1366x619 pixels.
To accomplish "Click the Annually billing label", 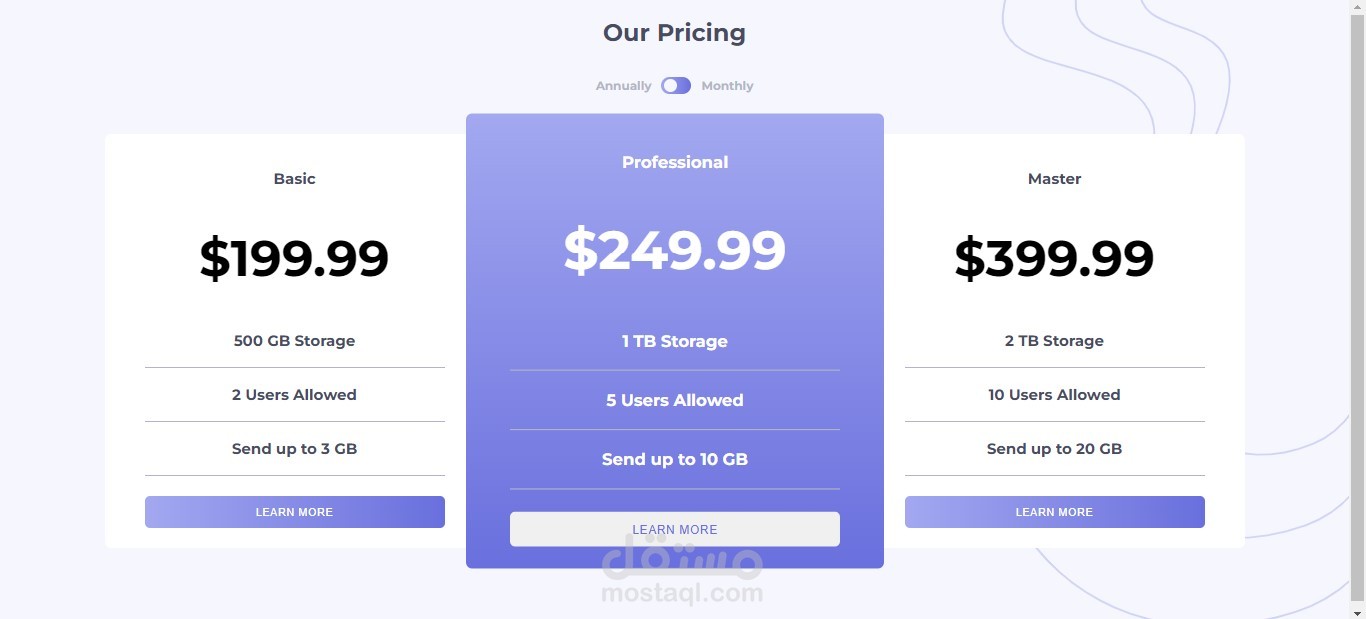I will tap(623, 86).
